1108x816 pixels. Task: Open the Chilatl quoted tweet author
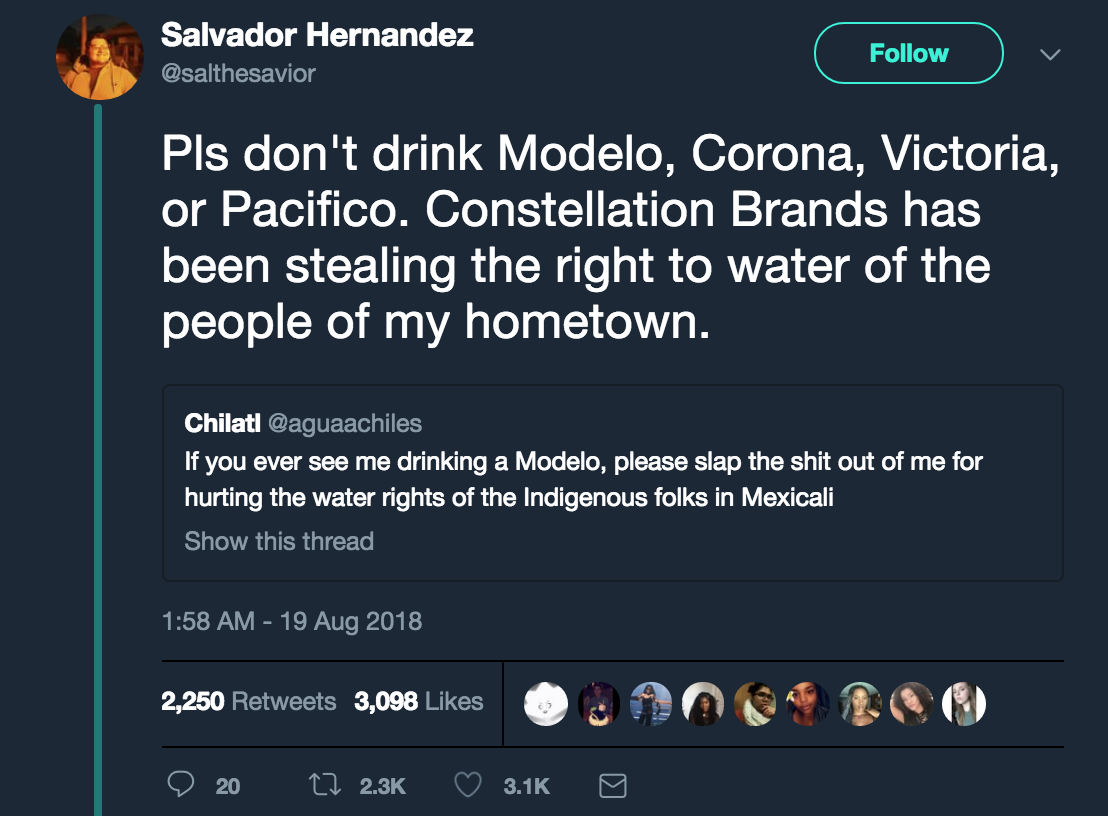(222, 423)
